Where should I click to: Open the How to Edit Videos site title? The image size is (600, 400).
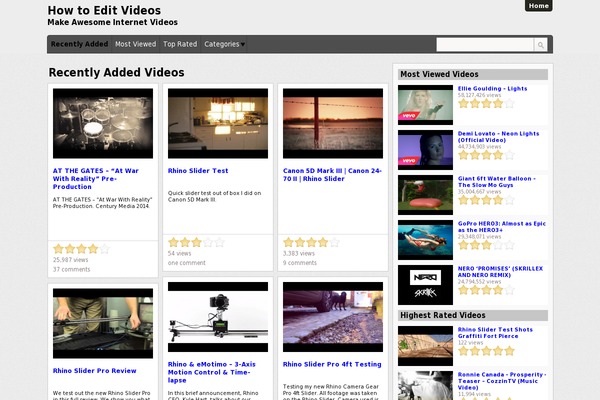104,10
